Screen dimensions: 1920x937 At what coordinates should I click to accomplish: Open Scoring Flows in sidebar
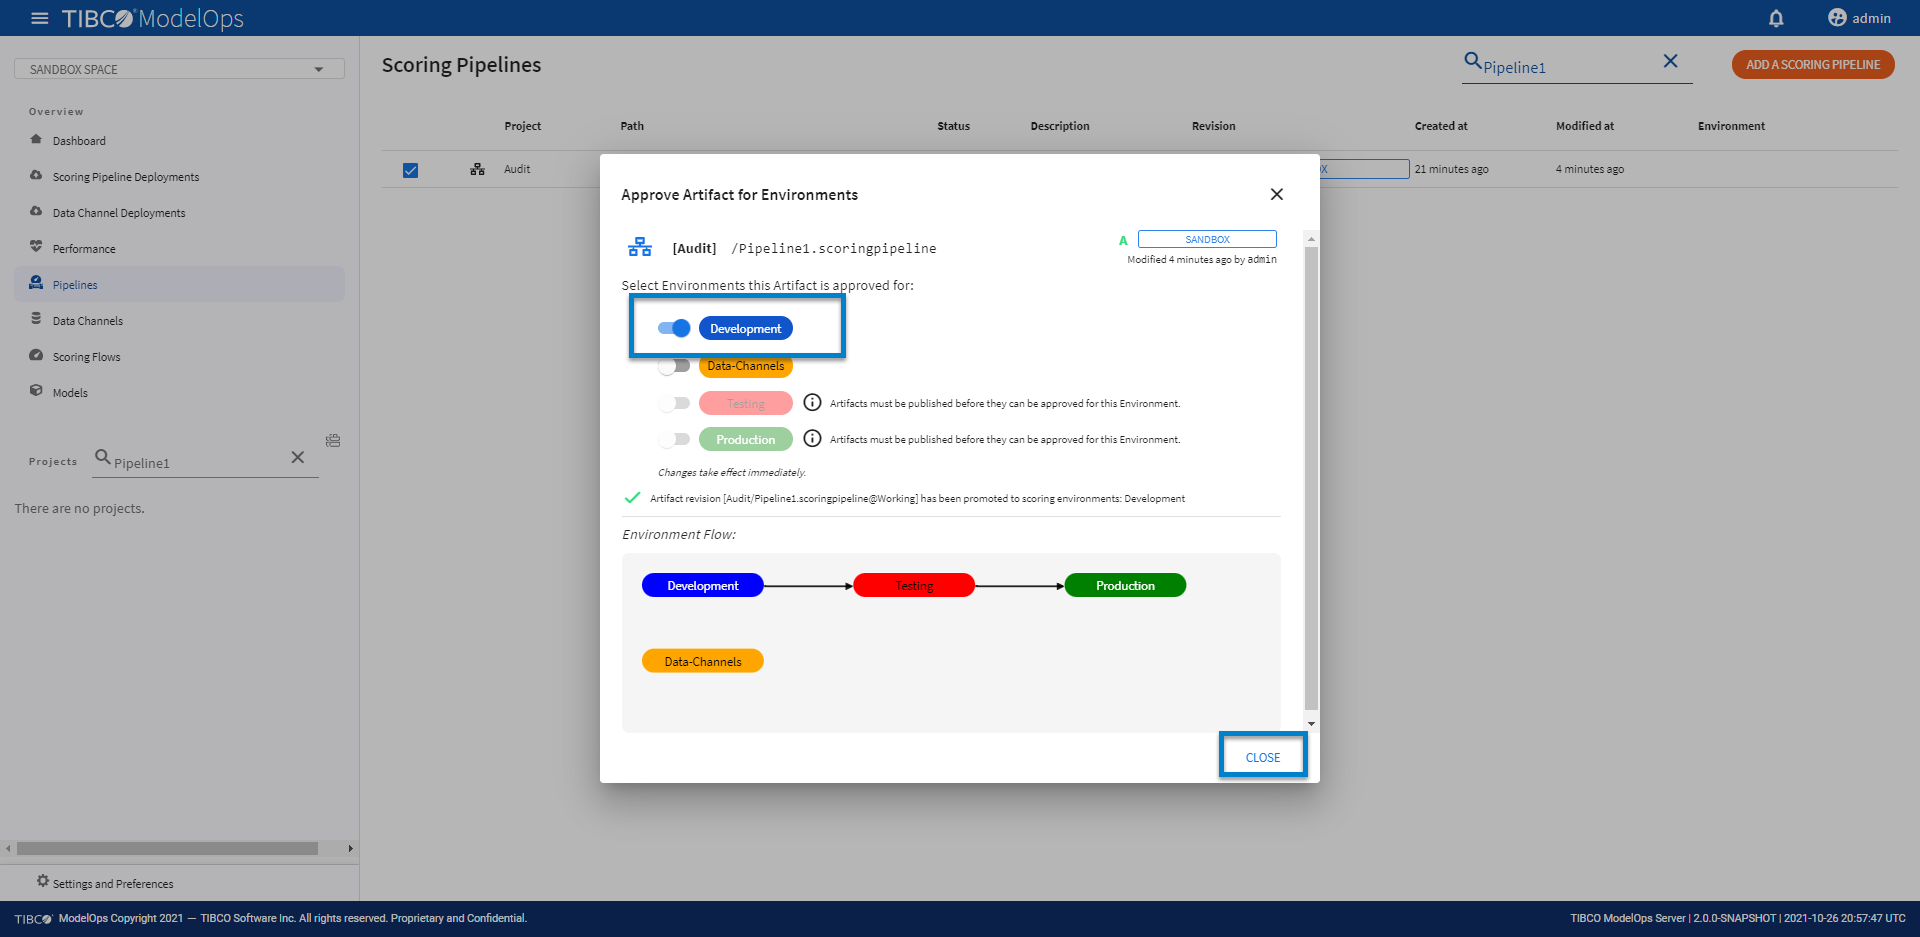(86, 357)
